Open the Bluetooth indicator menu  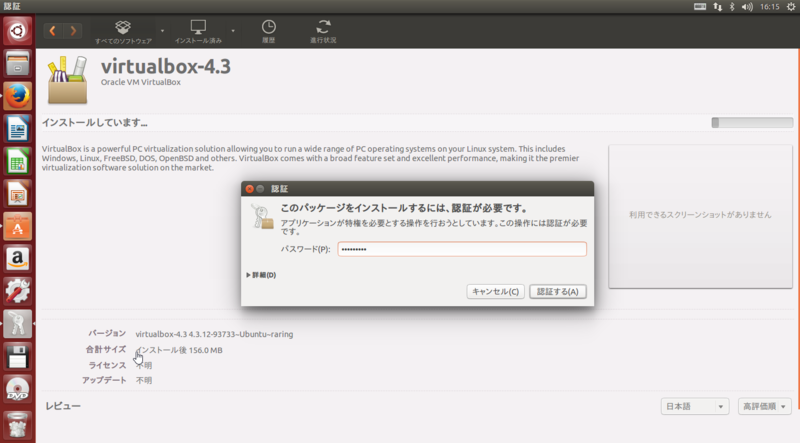pos(732,7)
